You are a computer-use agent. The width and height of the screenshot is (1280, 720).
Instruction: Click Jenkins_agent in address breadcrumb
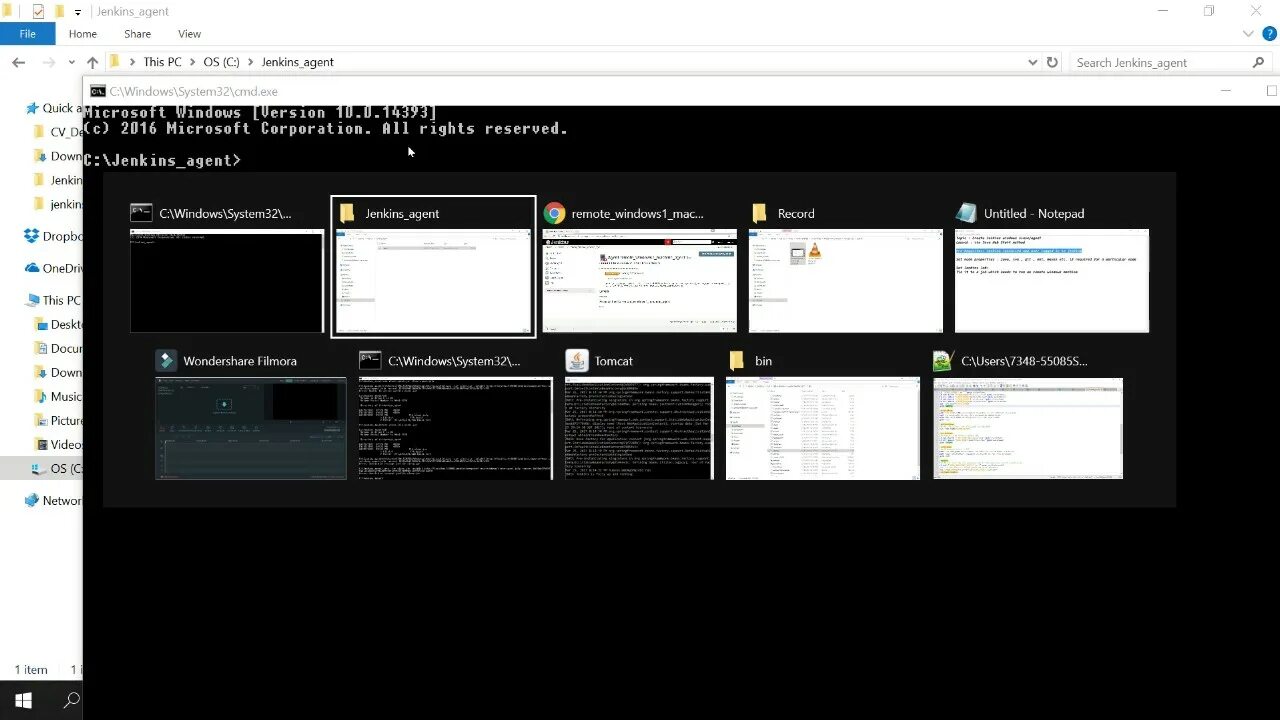click(x=298, y=62)
